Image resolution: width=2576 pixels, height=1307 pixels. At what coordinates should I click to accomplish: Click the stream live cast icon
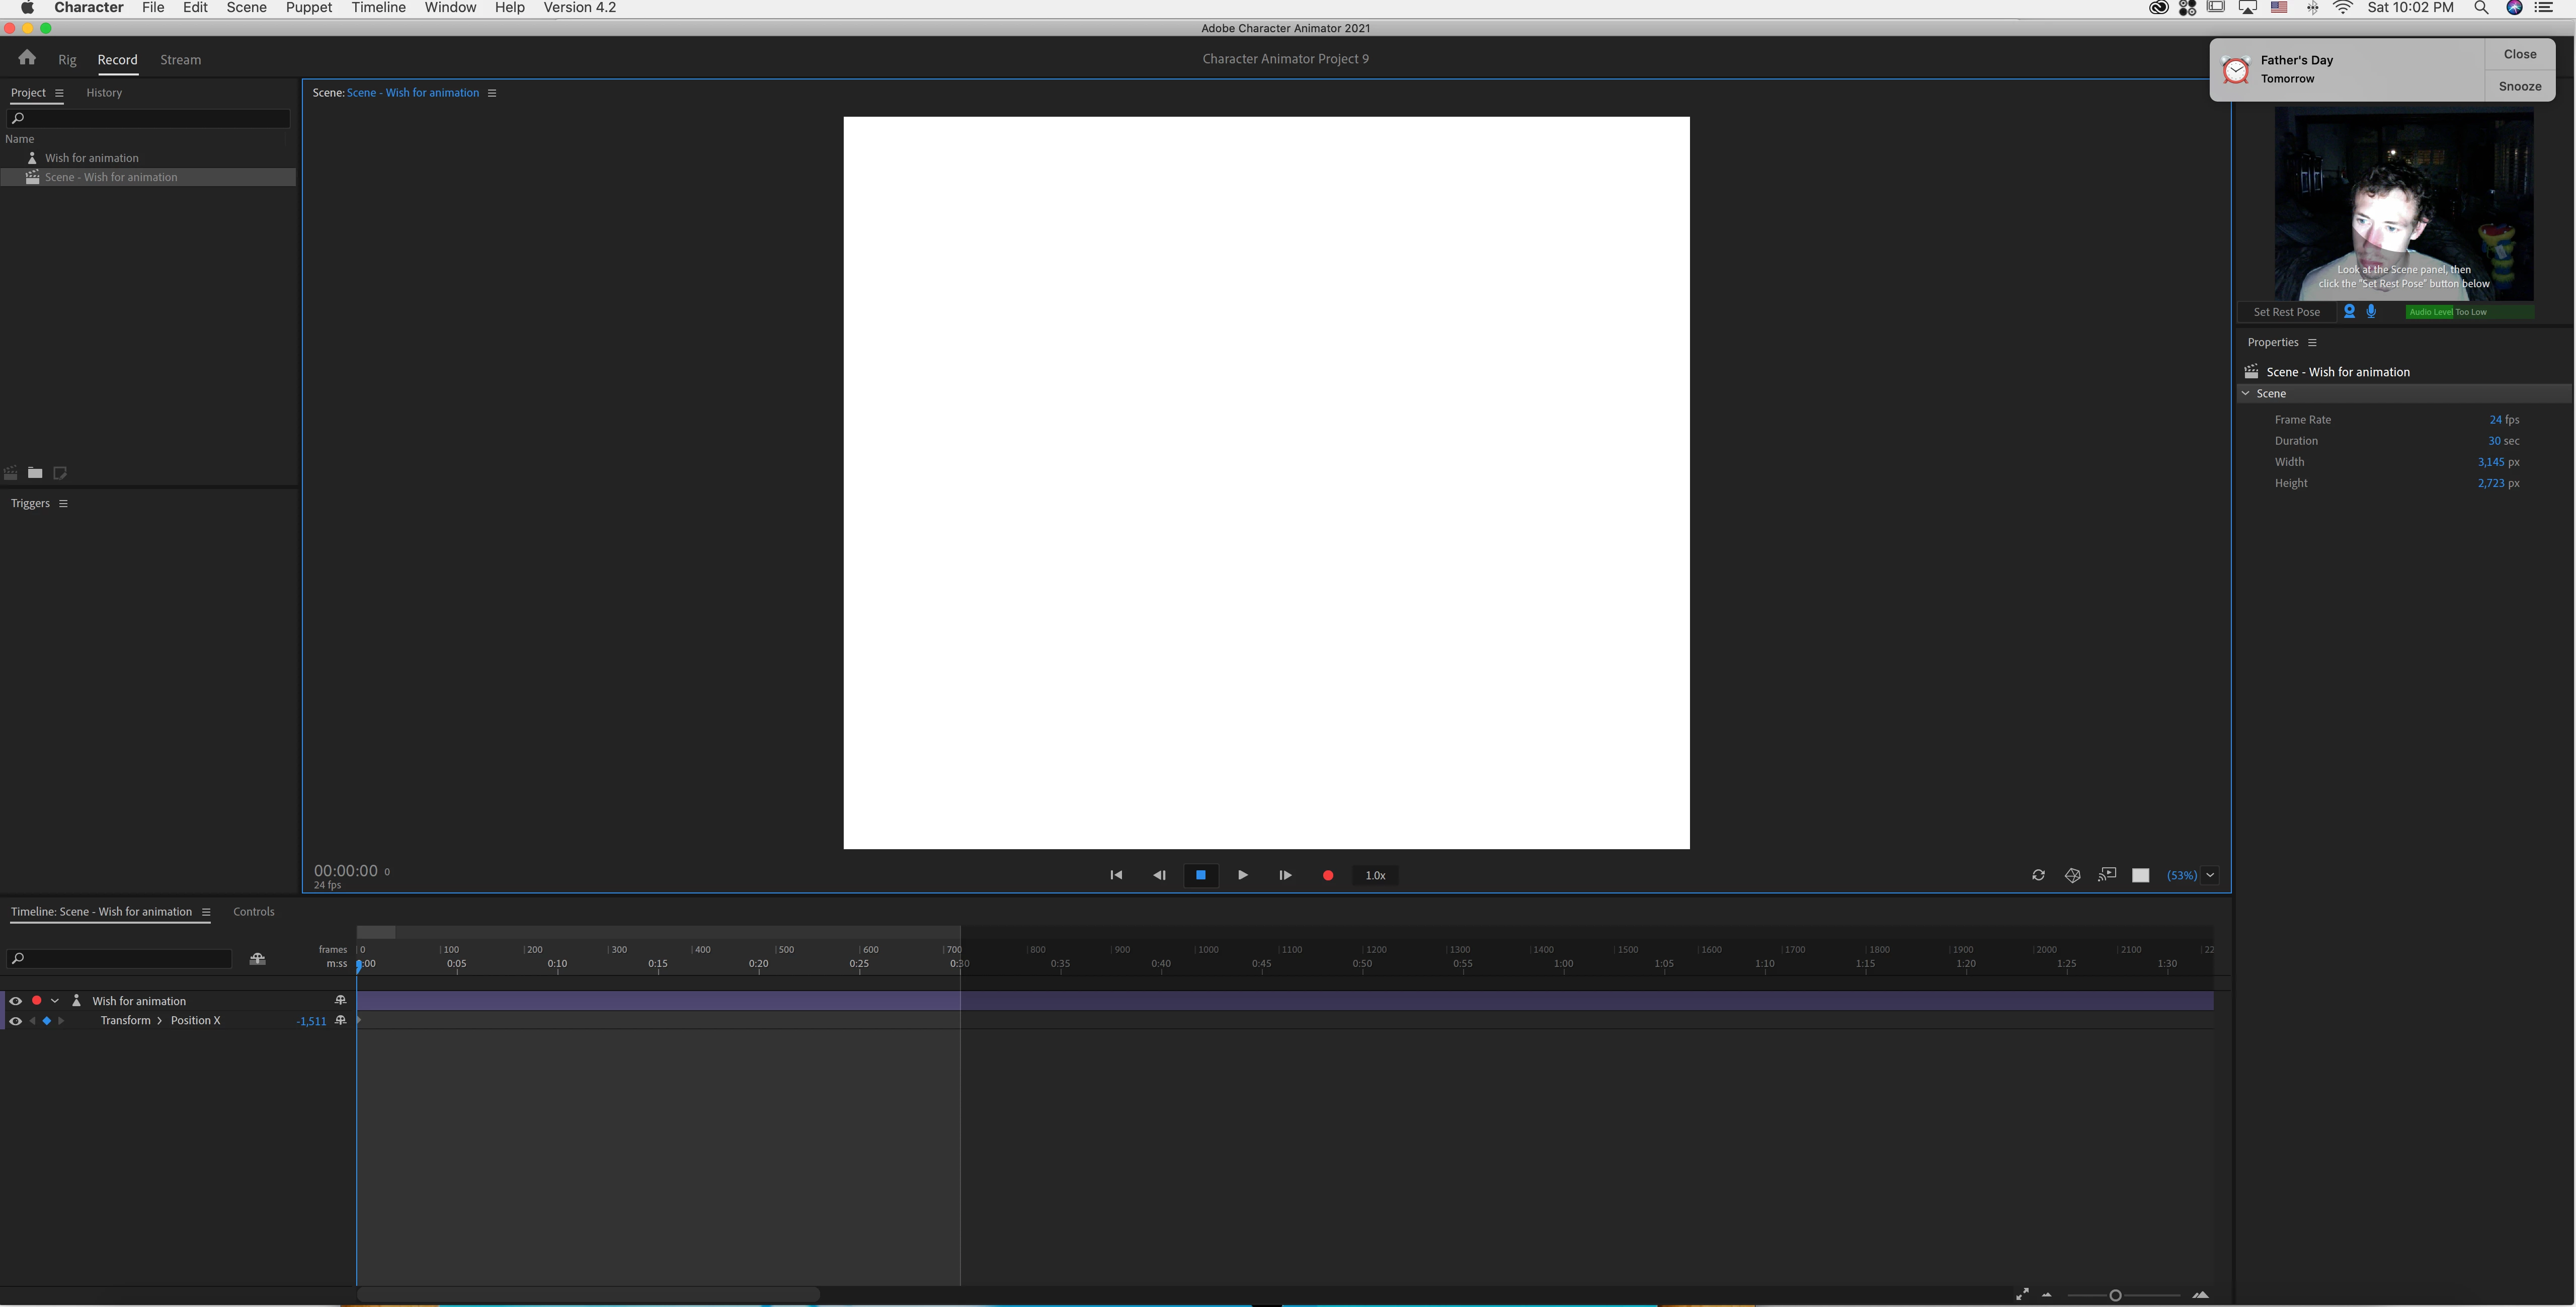coord(2107,875)
